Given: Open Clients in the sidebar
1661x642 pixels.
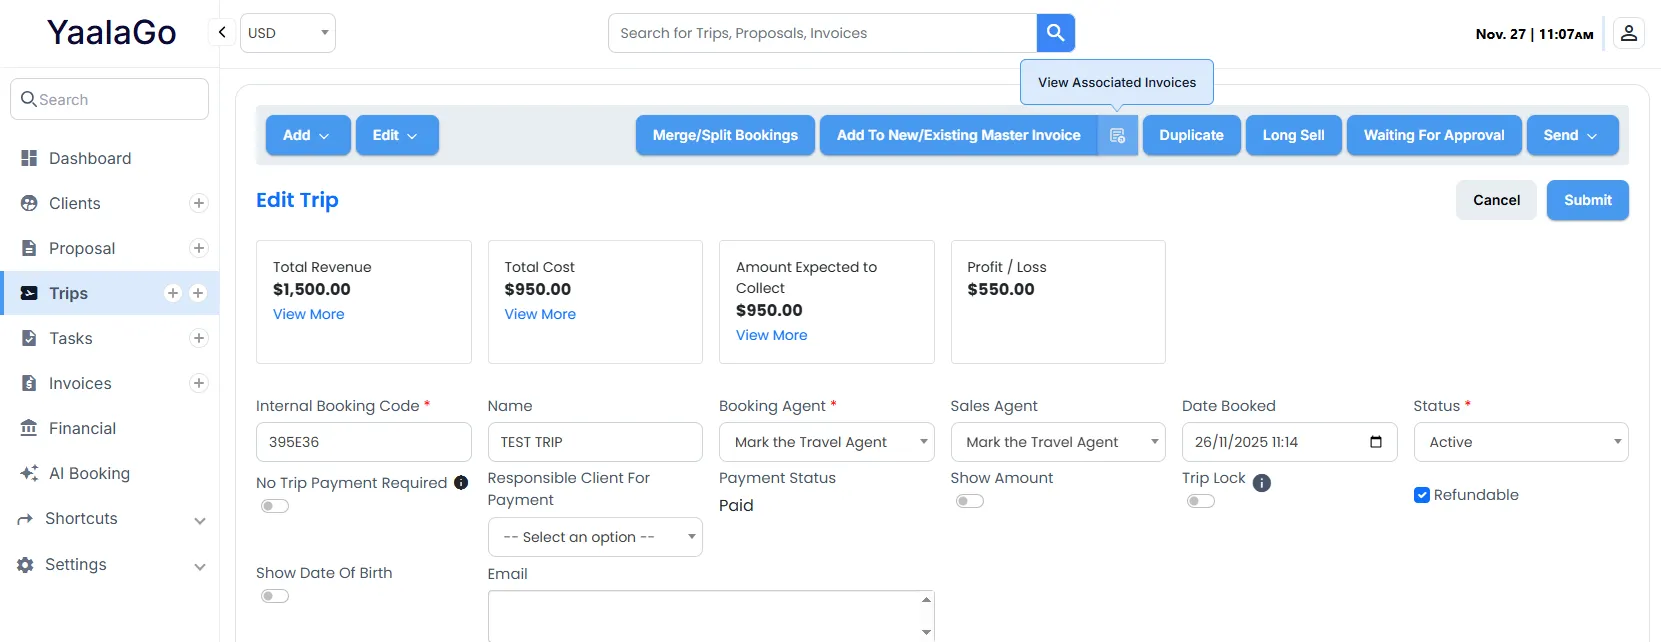Looking at the screenshot, I should (x=75, y=203).
